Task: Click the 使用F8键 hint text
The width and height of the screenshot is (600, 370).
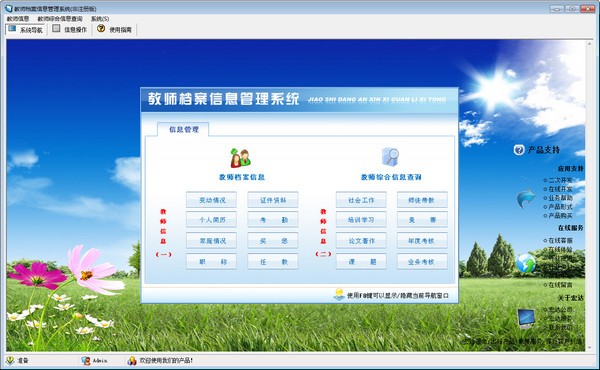Action: (398, 295)
